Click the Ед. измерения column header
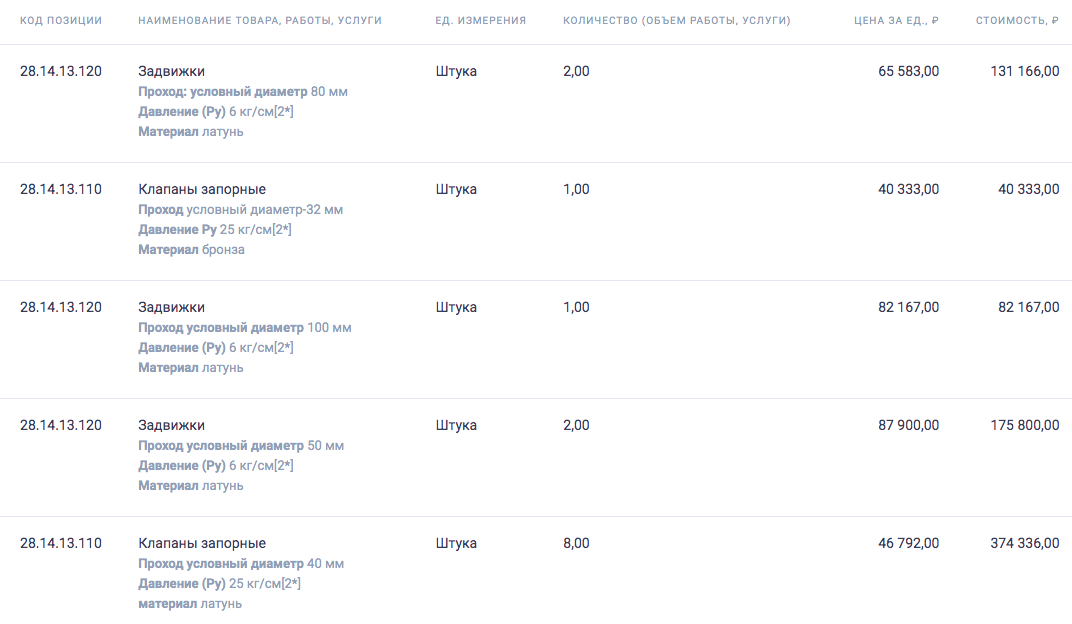Screen dimensions: 1072x624 (x=481, y=21)
